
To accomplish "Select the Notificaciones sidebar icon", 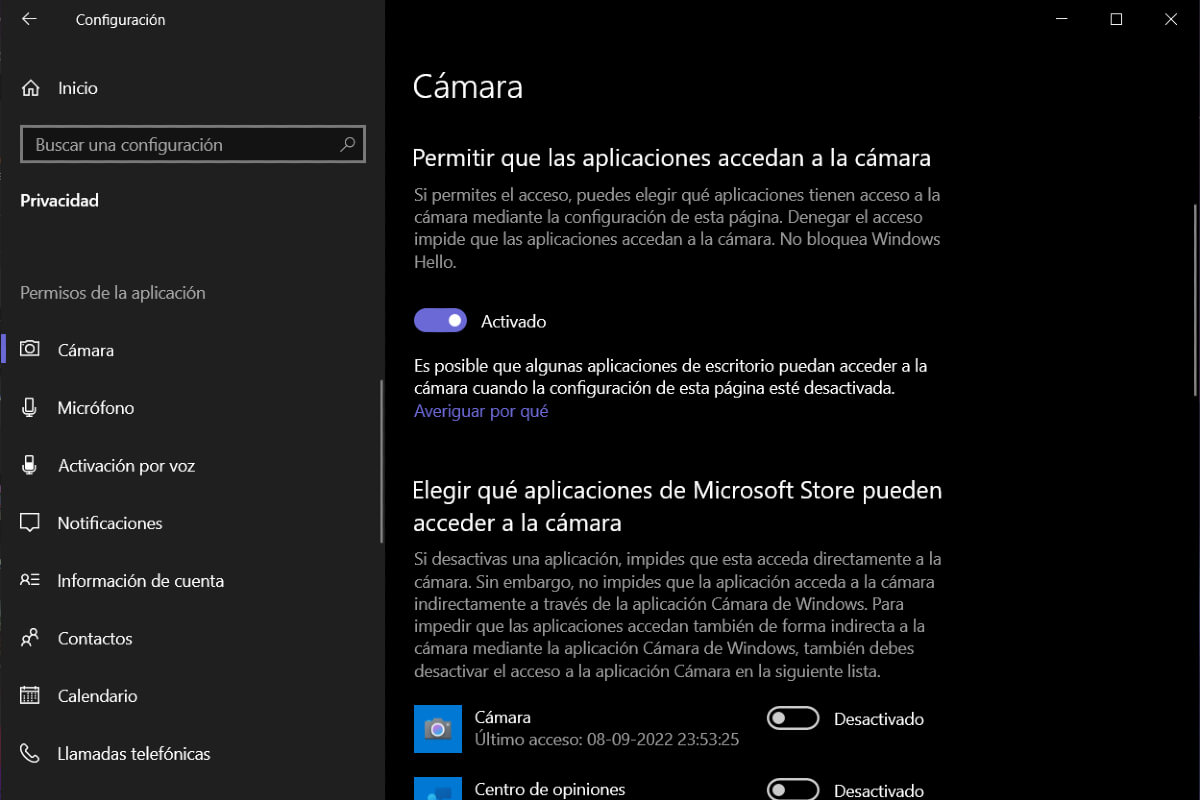I will (x=30, y=523).
